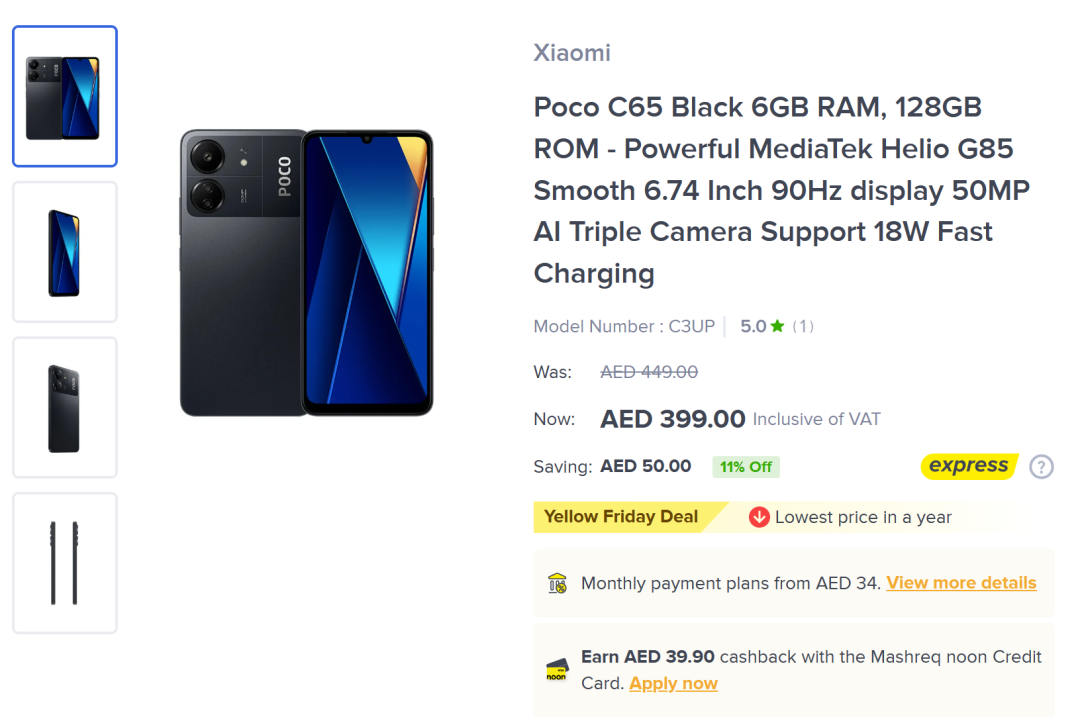This screenshot has height=717, width=1080.
Task: Click the Apply now link
Action: pyautogui.click(x=673, y=684)
